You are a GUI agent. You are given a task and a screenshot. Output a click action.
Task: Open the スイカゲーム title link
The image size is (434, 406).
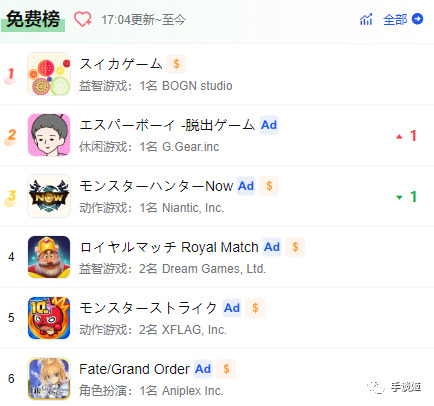121,64
